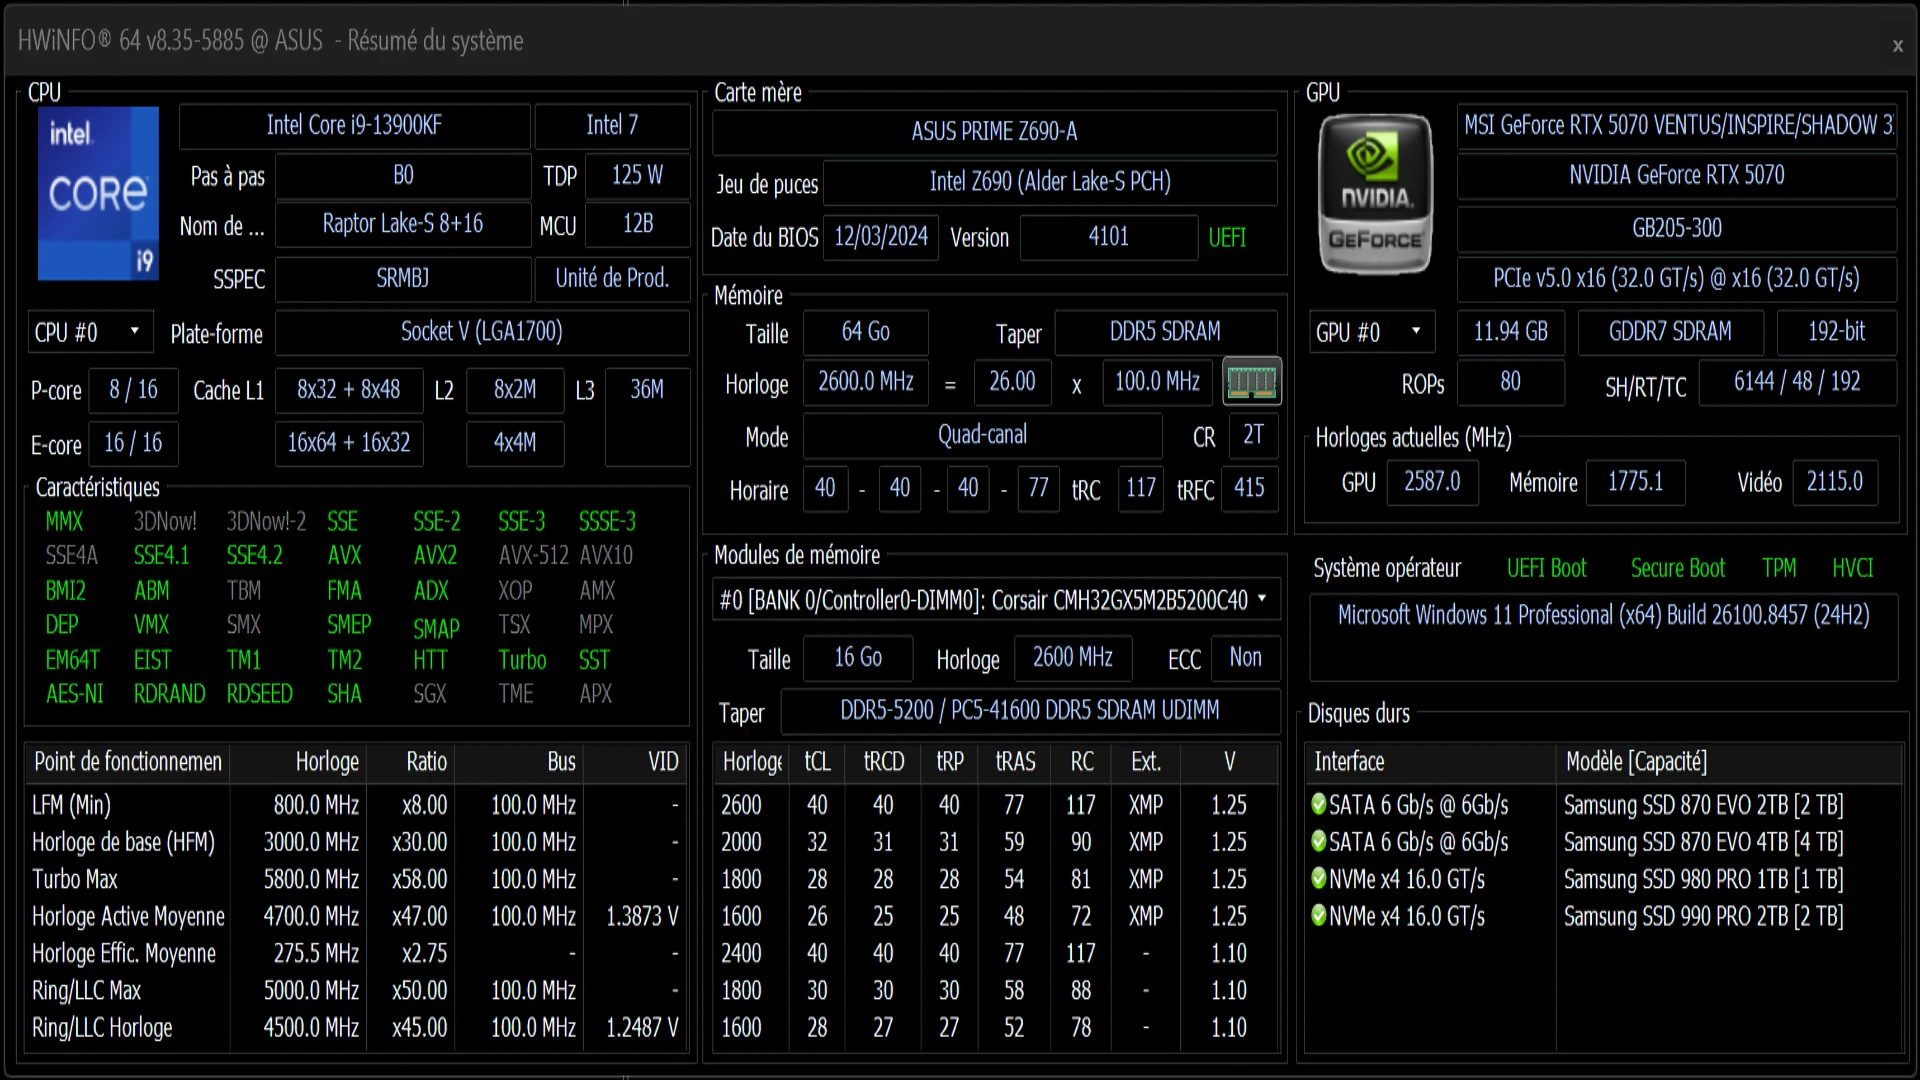This screenshot has height=1080, width=1920.
Task: Click the ASUS PRIME Z690-A motherboard field
Action: [x=994, y=131]
